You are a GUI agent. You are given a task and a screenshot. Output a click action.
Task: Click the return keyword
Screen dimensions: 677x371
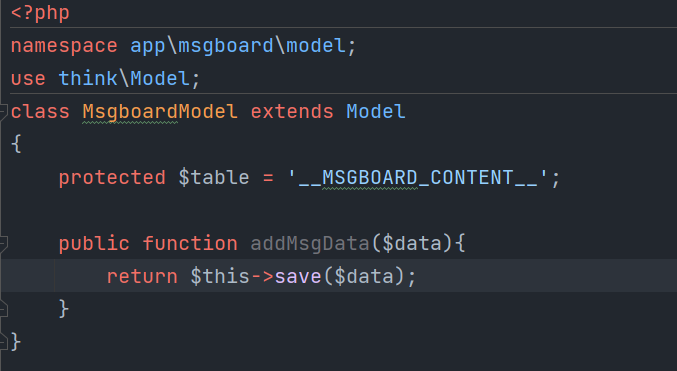tap(142, 277)
